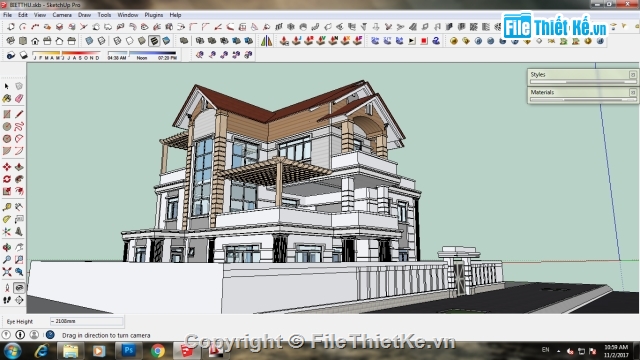Select the Protractor tool

(x=7, y=219)
